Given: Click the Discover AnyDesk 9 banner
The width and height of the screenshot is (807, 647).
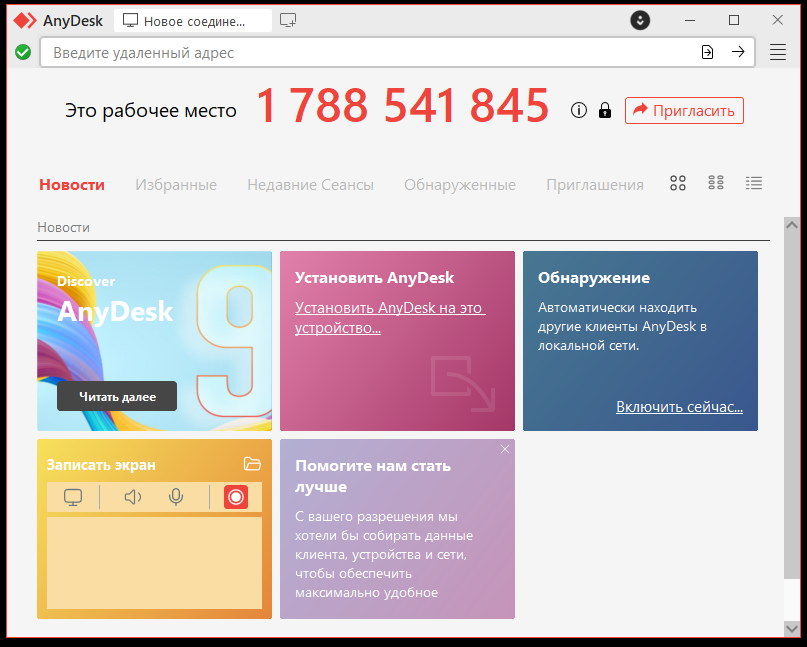Looking at the screenshot, I should tap(154, 341).
